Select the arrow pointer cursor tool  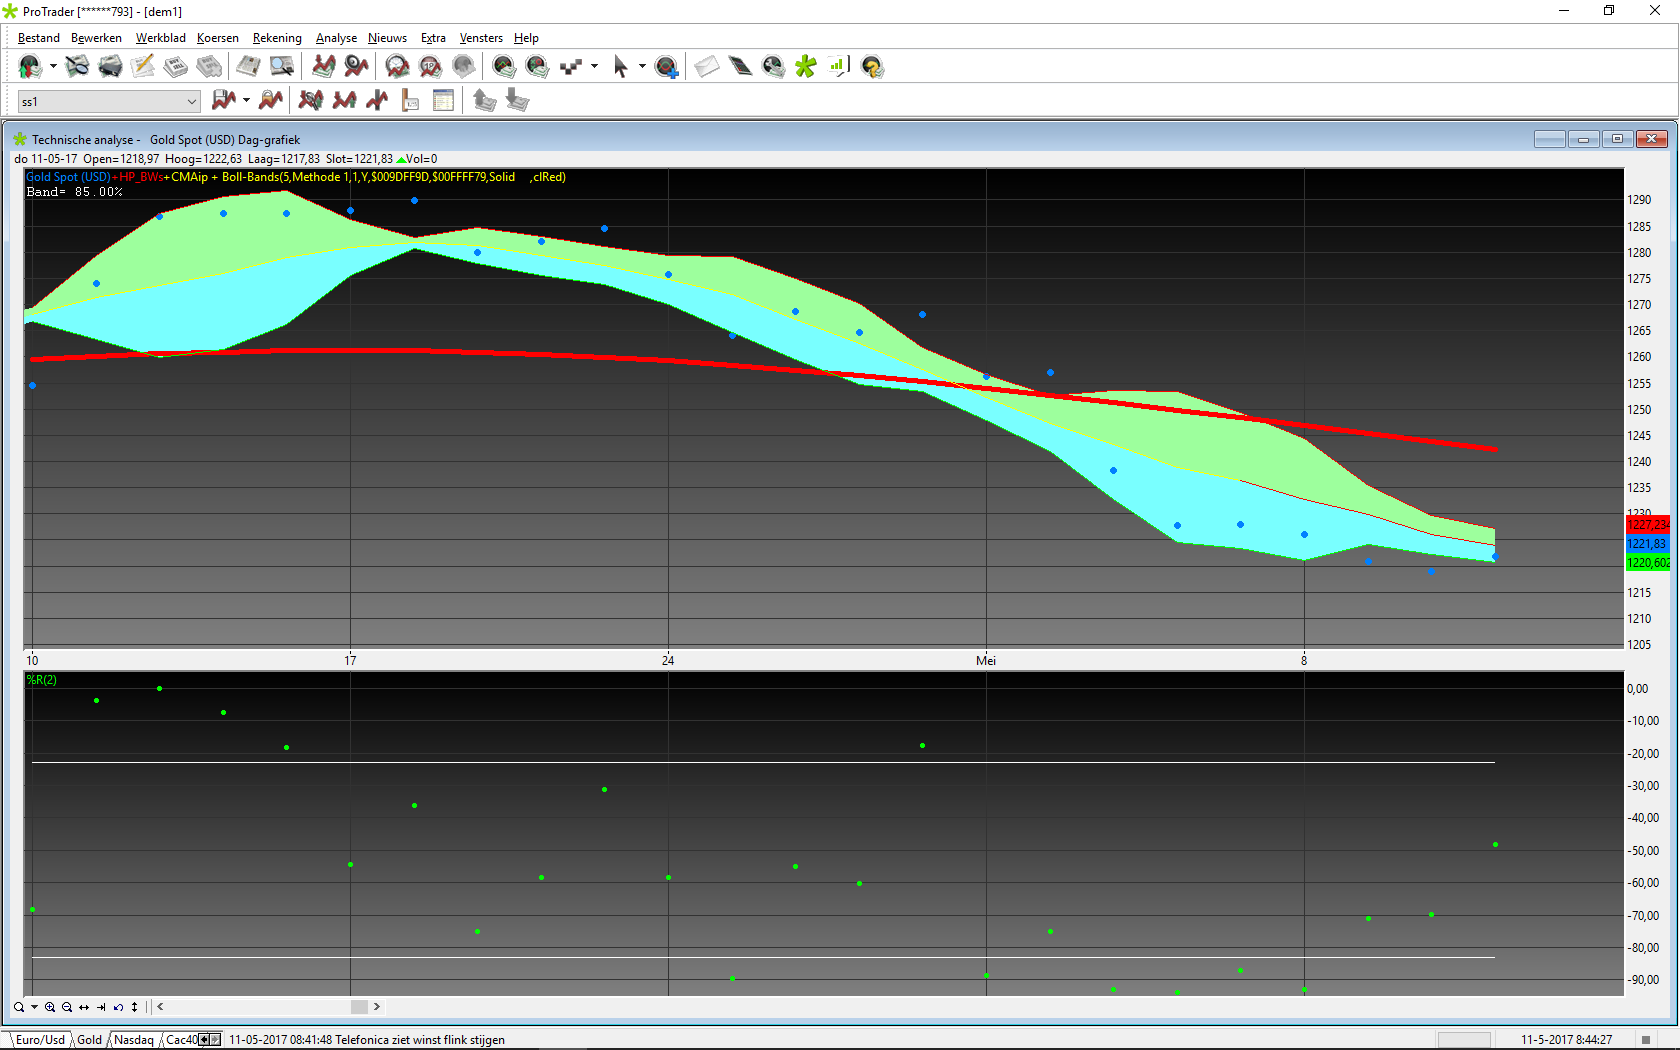pyautogui.click(x=620, y=67)
